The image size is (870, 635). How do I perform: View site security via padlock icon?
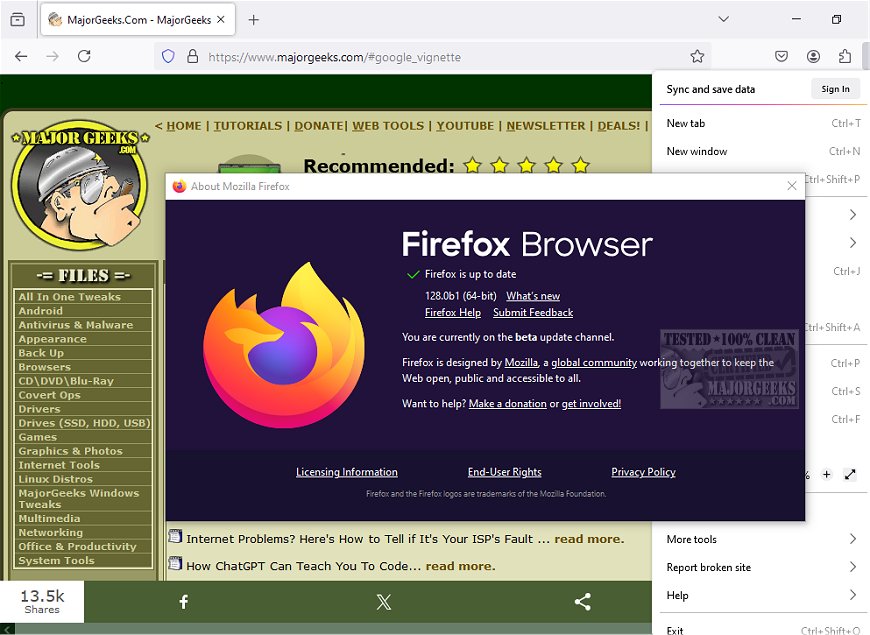[193, 57]
